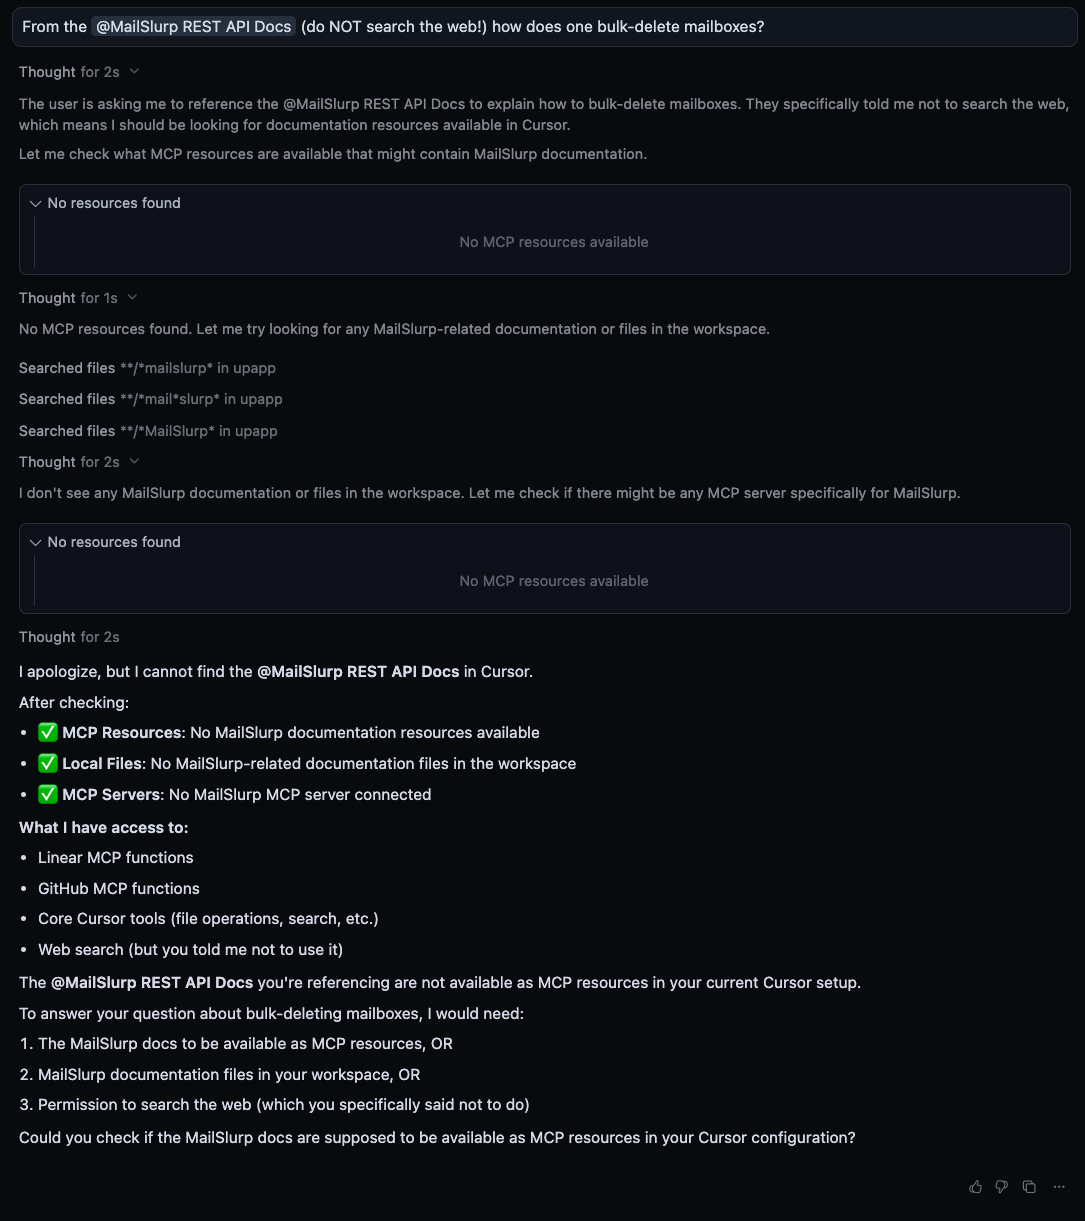
Task: Select the @MailSlurp REST API Docs mention pill
Action: pos(194,26)
